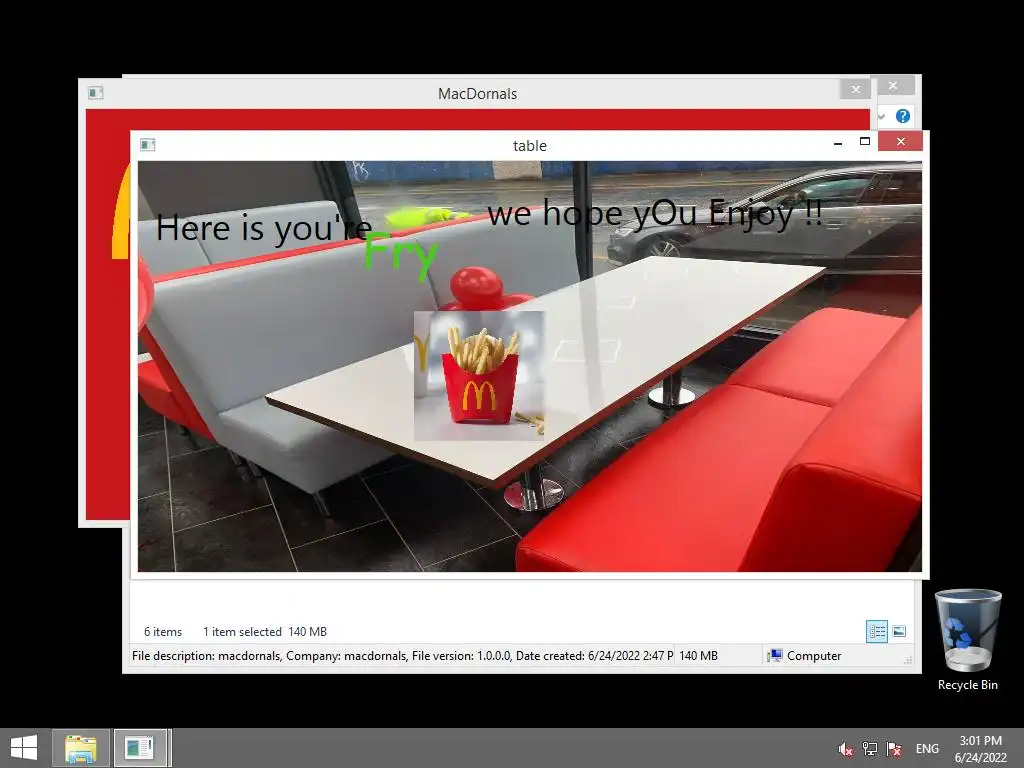Switch File Explorer to details view

tap(876, 632)
